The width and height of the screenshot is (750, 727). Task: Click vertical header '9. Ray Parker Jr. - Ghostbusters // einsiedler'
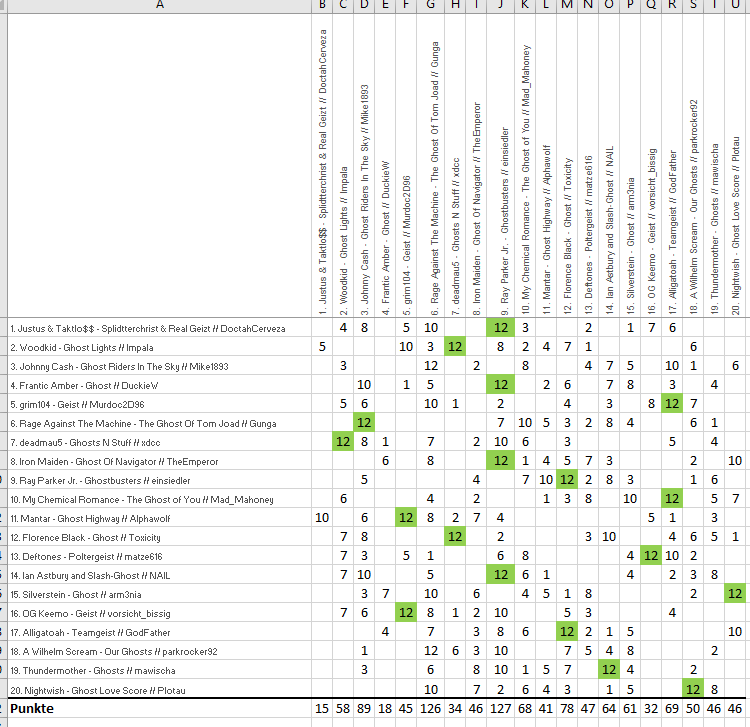point(505,221)
